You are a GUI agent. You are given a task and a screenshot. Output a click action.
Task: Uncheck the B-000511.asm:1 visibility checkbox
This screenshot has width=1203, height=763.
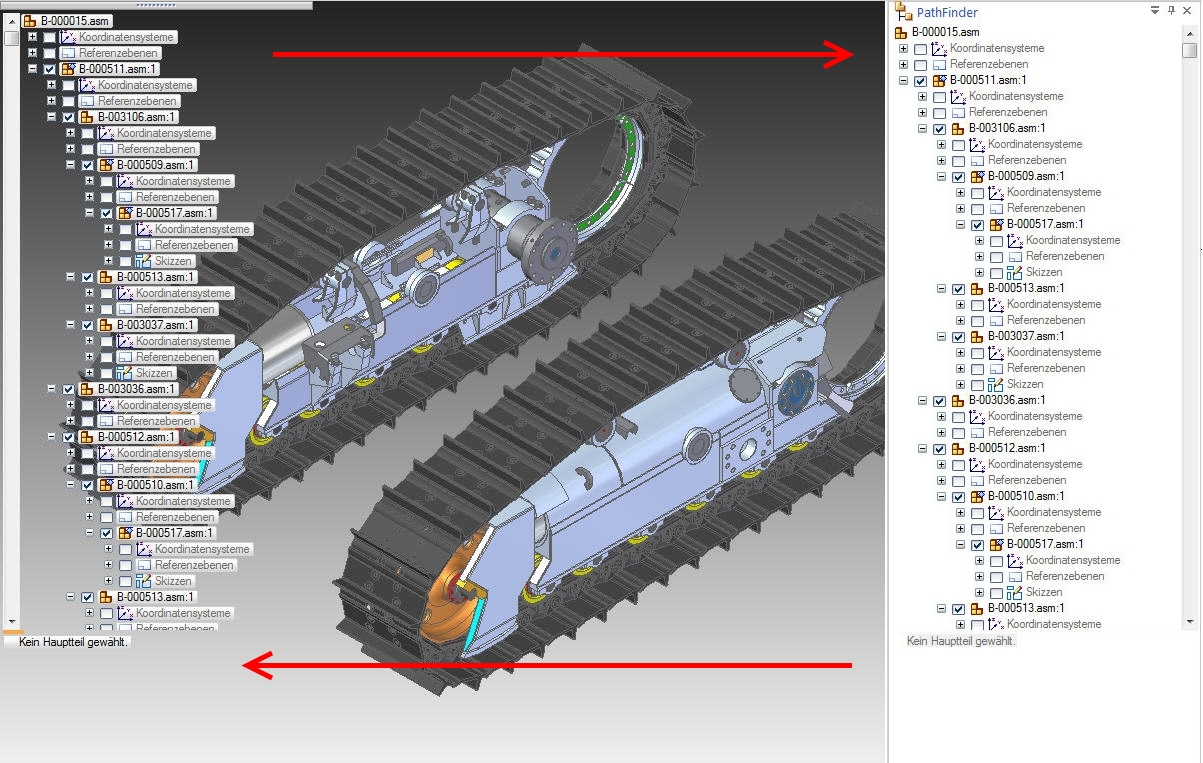(x=922, y=80)
